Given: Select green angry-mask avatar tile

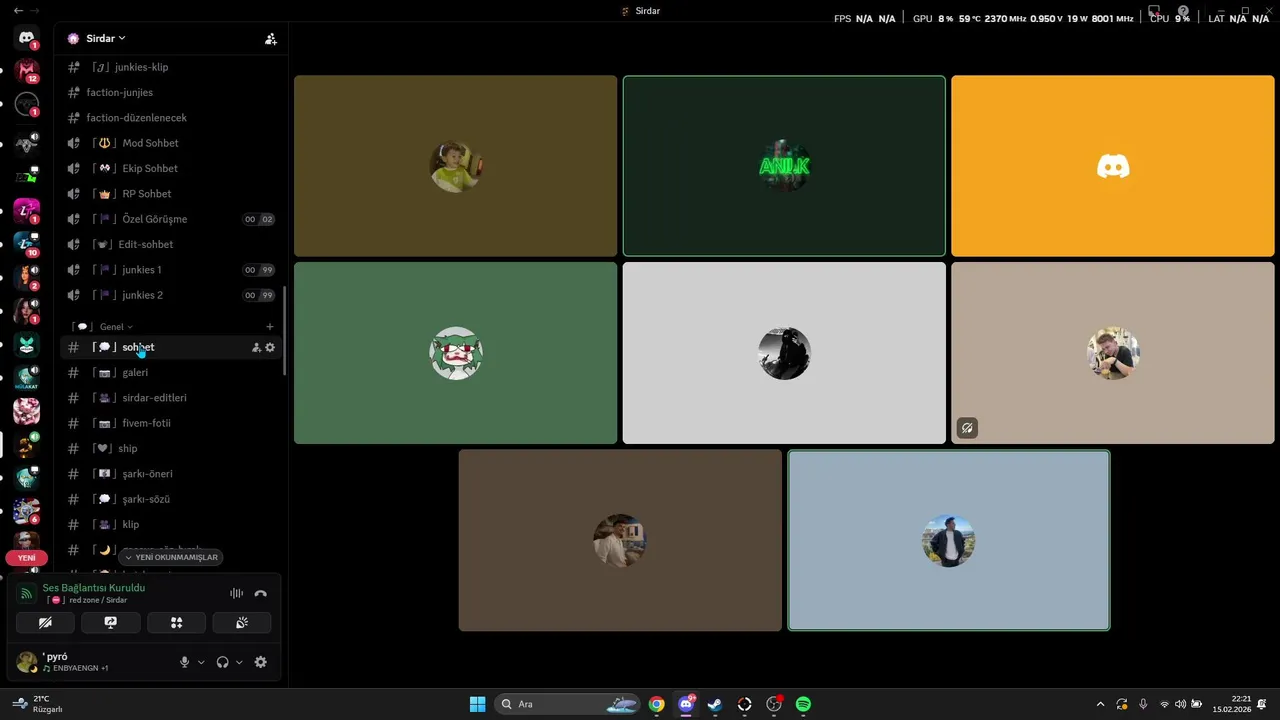Looking at the screenshot, I should click(x=455, y=353).
